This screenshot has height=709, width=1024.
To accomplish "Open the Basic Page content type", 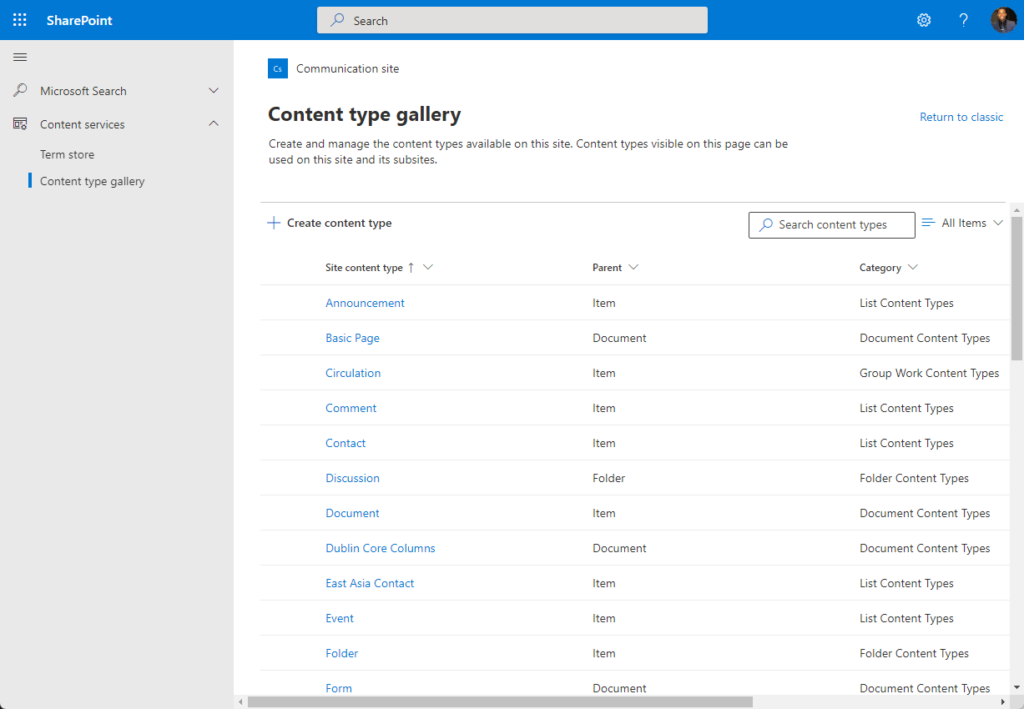I will tap(353, 338).
